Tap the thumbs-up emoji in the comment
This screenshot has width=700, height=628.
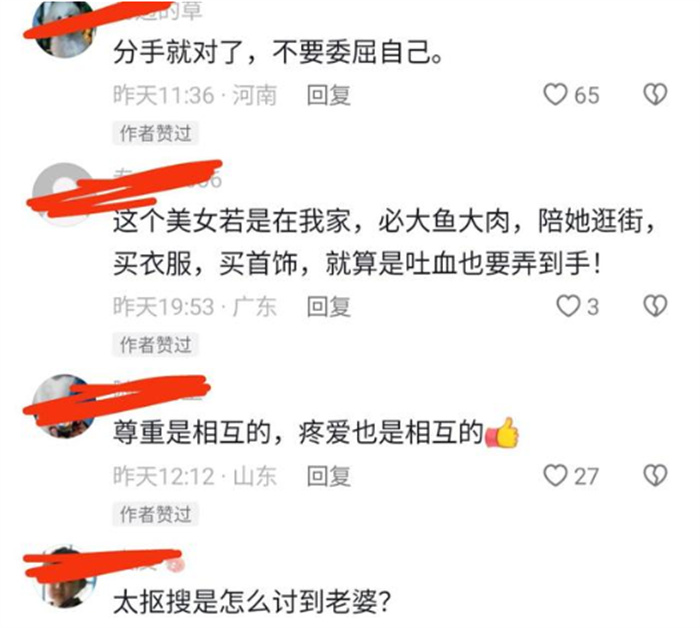click(x=502, y=433)
